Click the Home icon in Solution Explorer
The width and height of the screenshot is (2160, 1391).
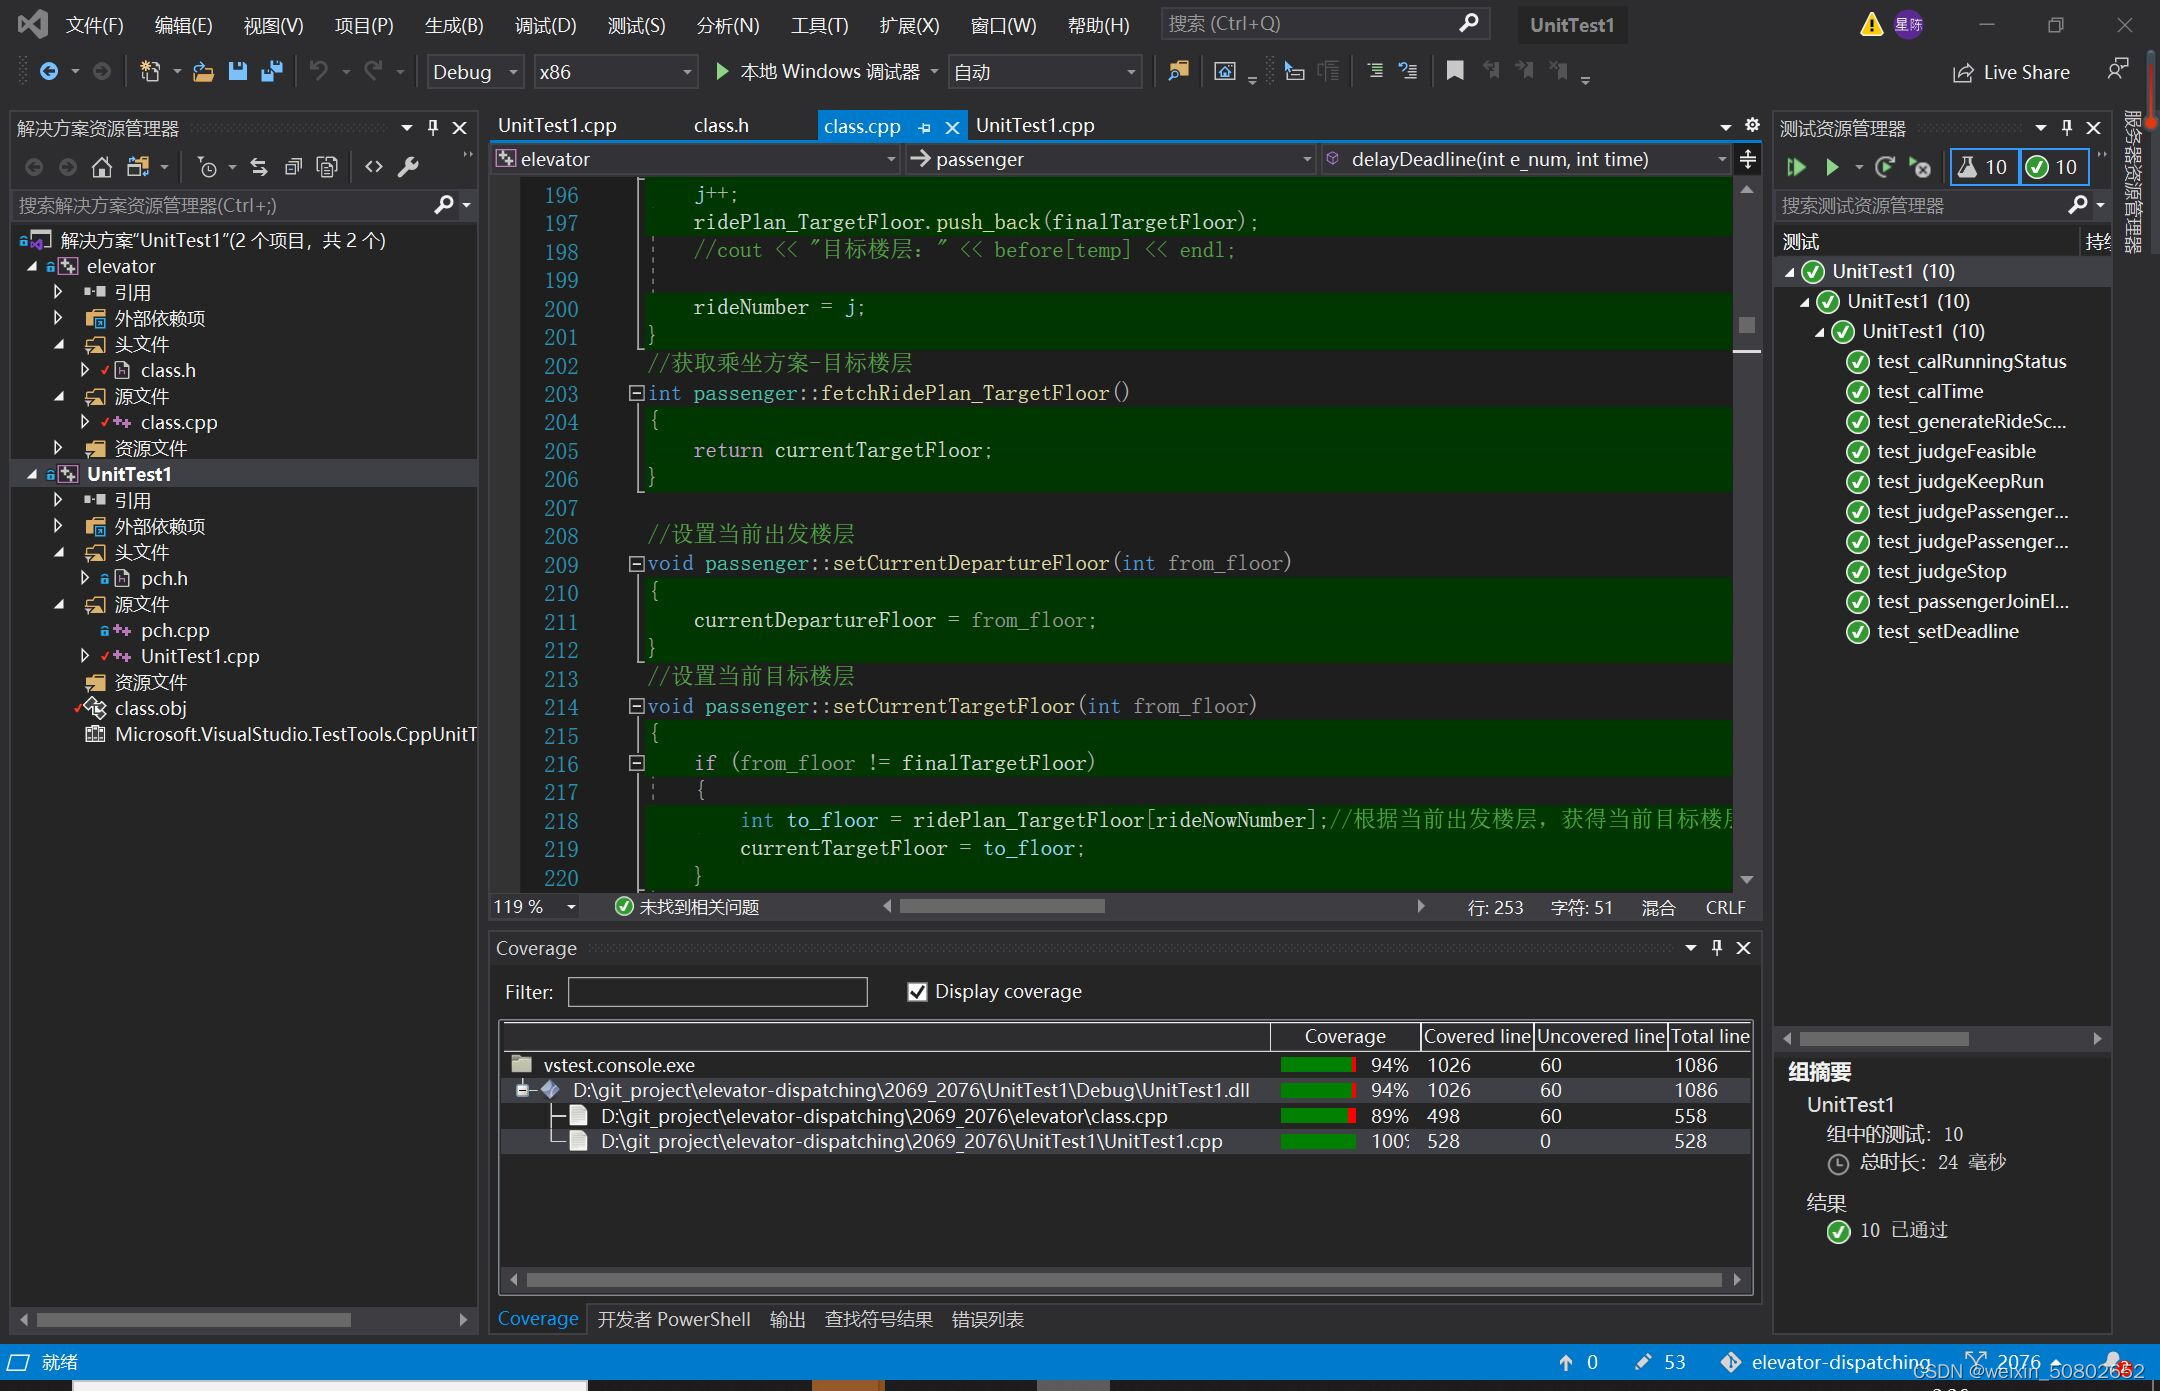101,167
